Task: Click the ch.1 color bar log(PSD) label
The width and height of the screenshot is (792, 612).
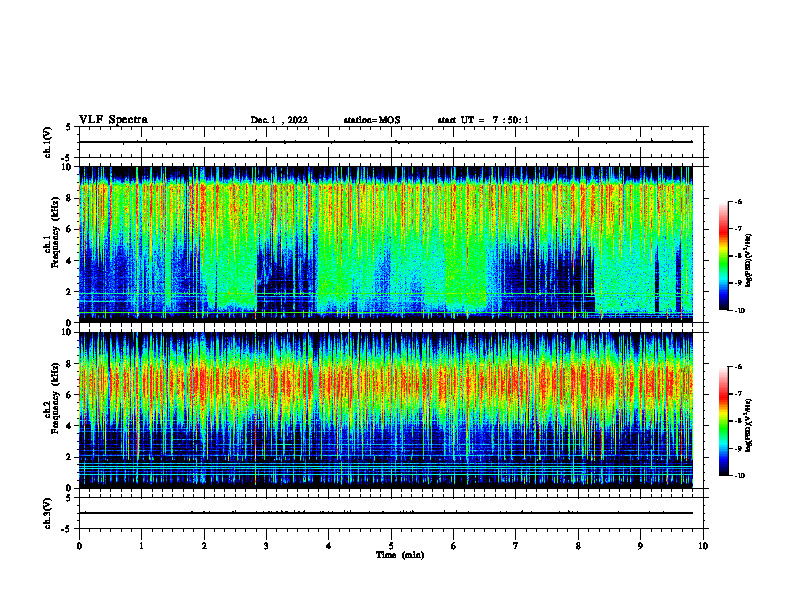Action: click(748, 261)
